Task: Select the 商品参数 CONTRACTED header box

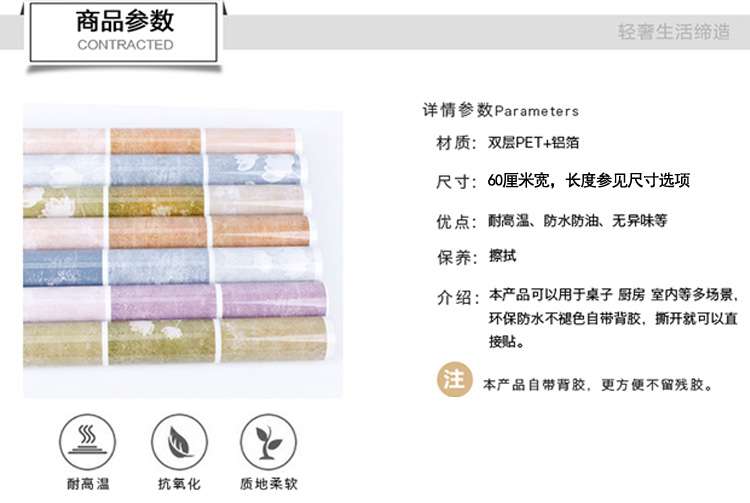Action: pos(124,32)
